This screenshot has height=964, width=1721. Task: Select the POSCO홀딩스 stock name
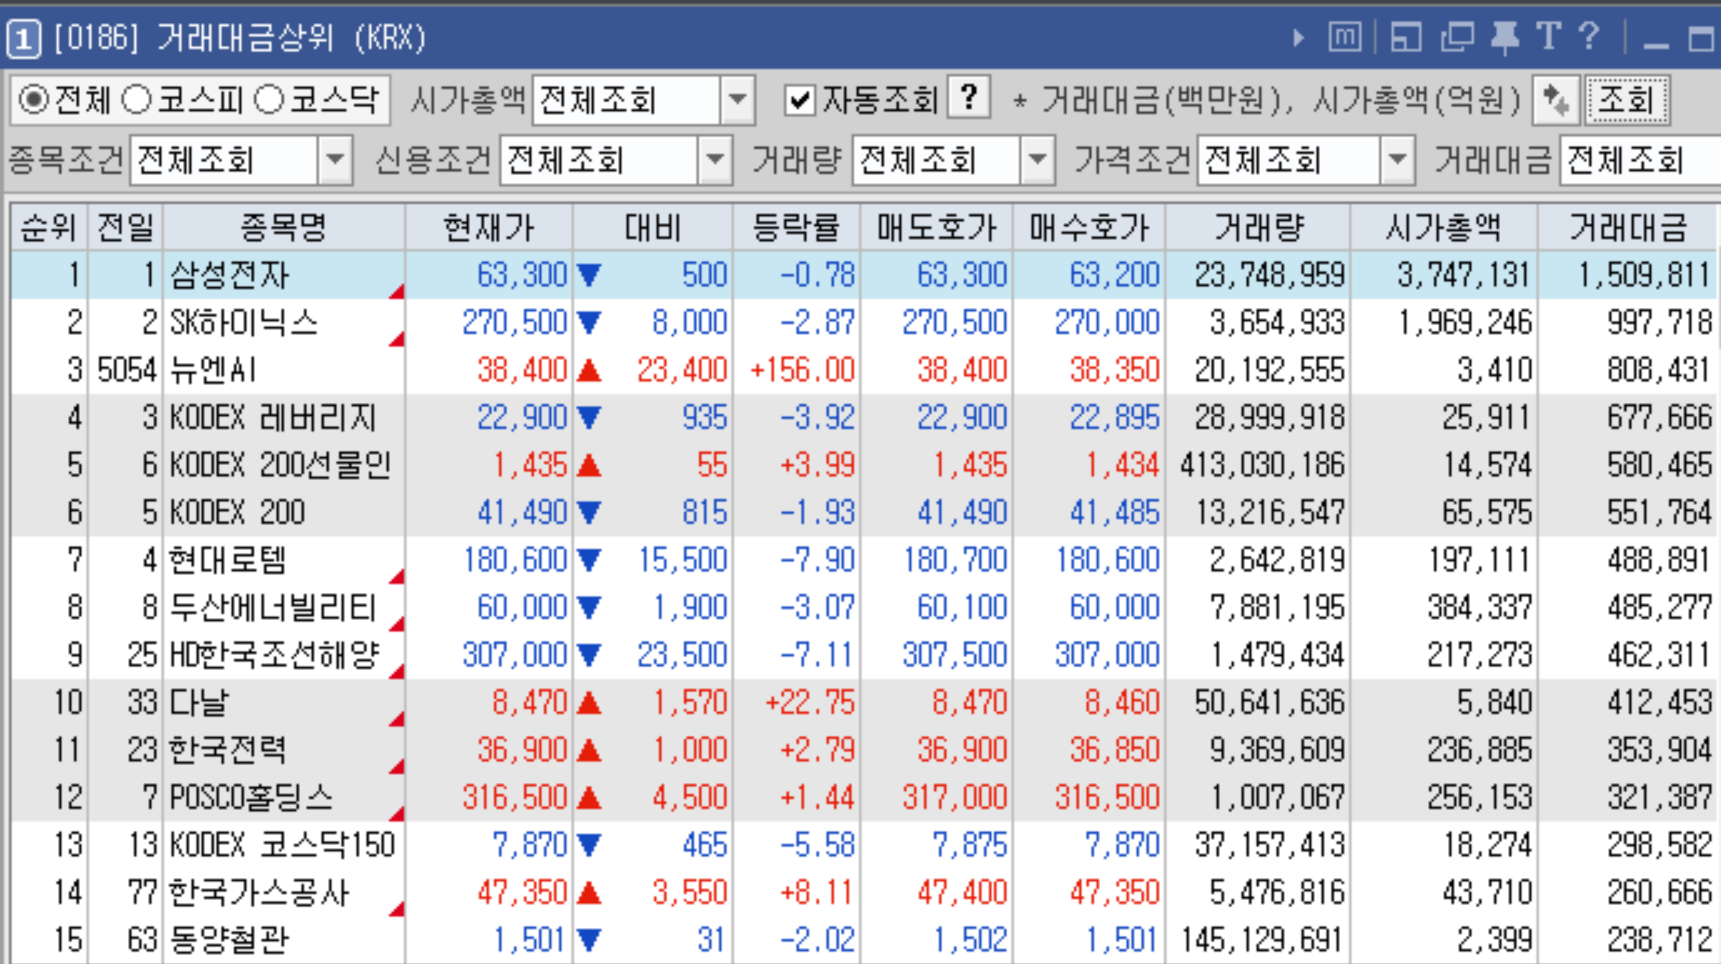click(x=251, y=797)
